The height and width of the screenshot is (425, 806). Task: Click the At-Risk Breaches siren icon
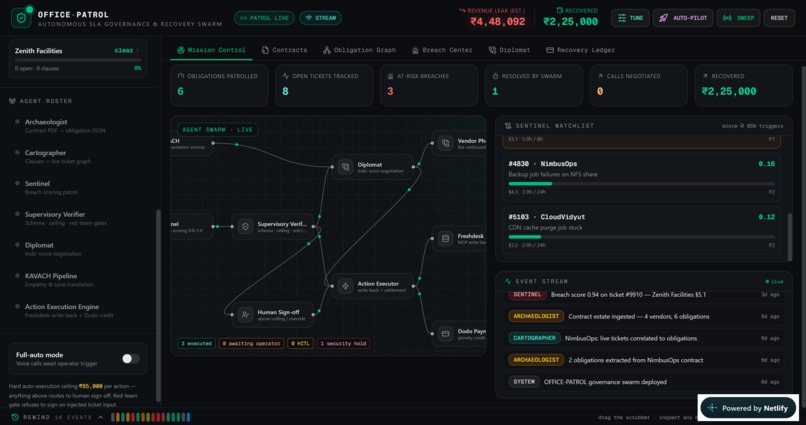pyautogui.click(x=391, y=76)
